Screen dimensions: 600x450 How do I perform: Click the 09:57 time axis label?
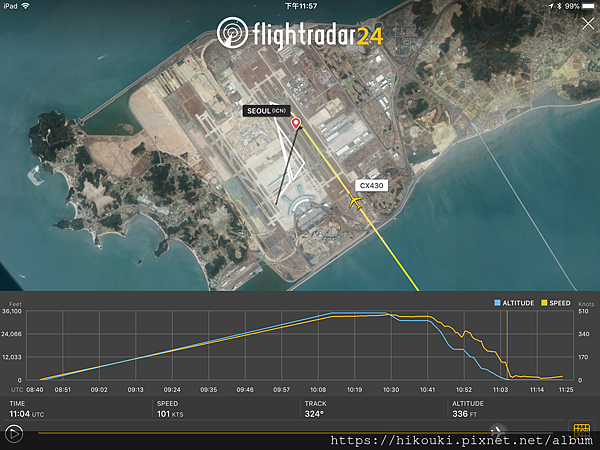281,390
